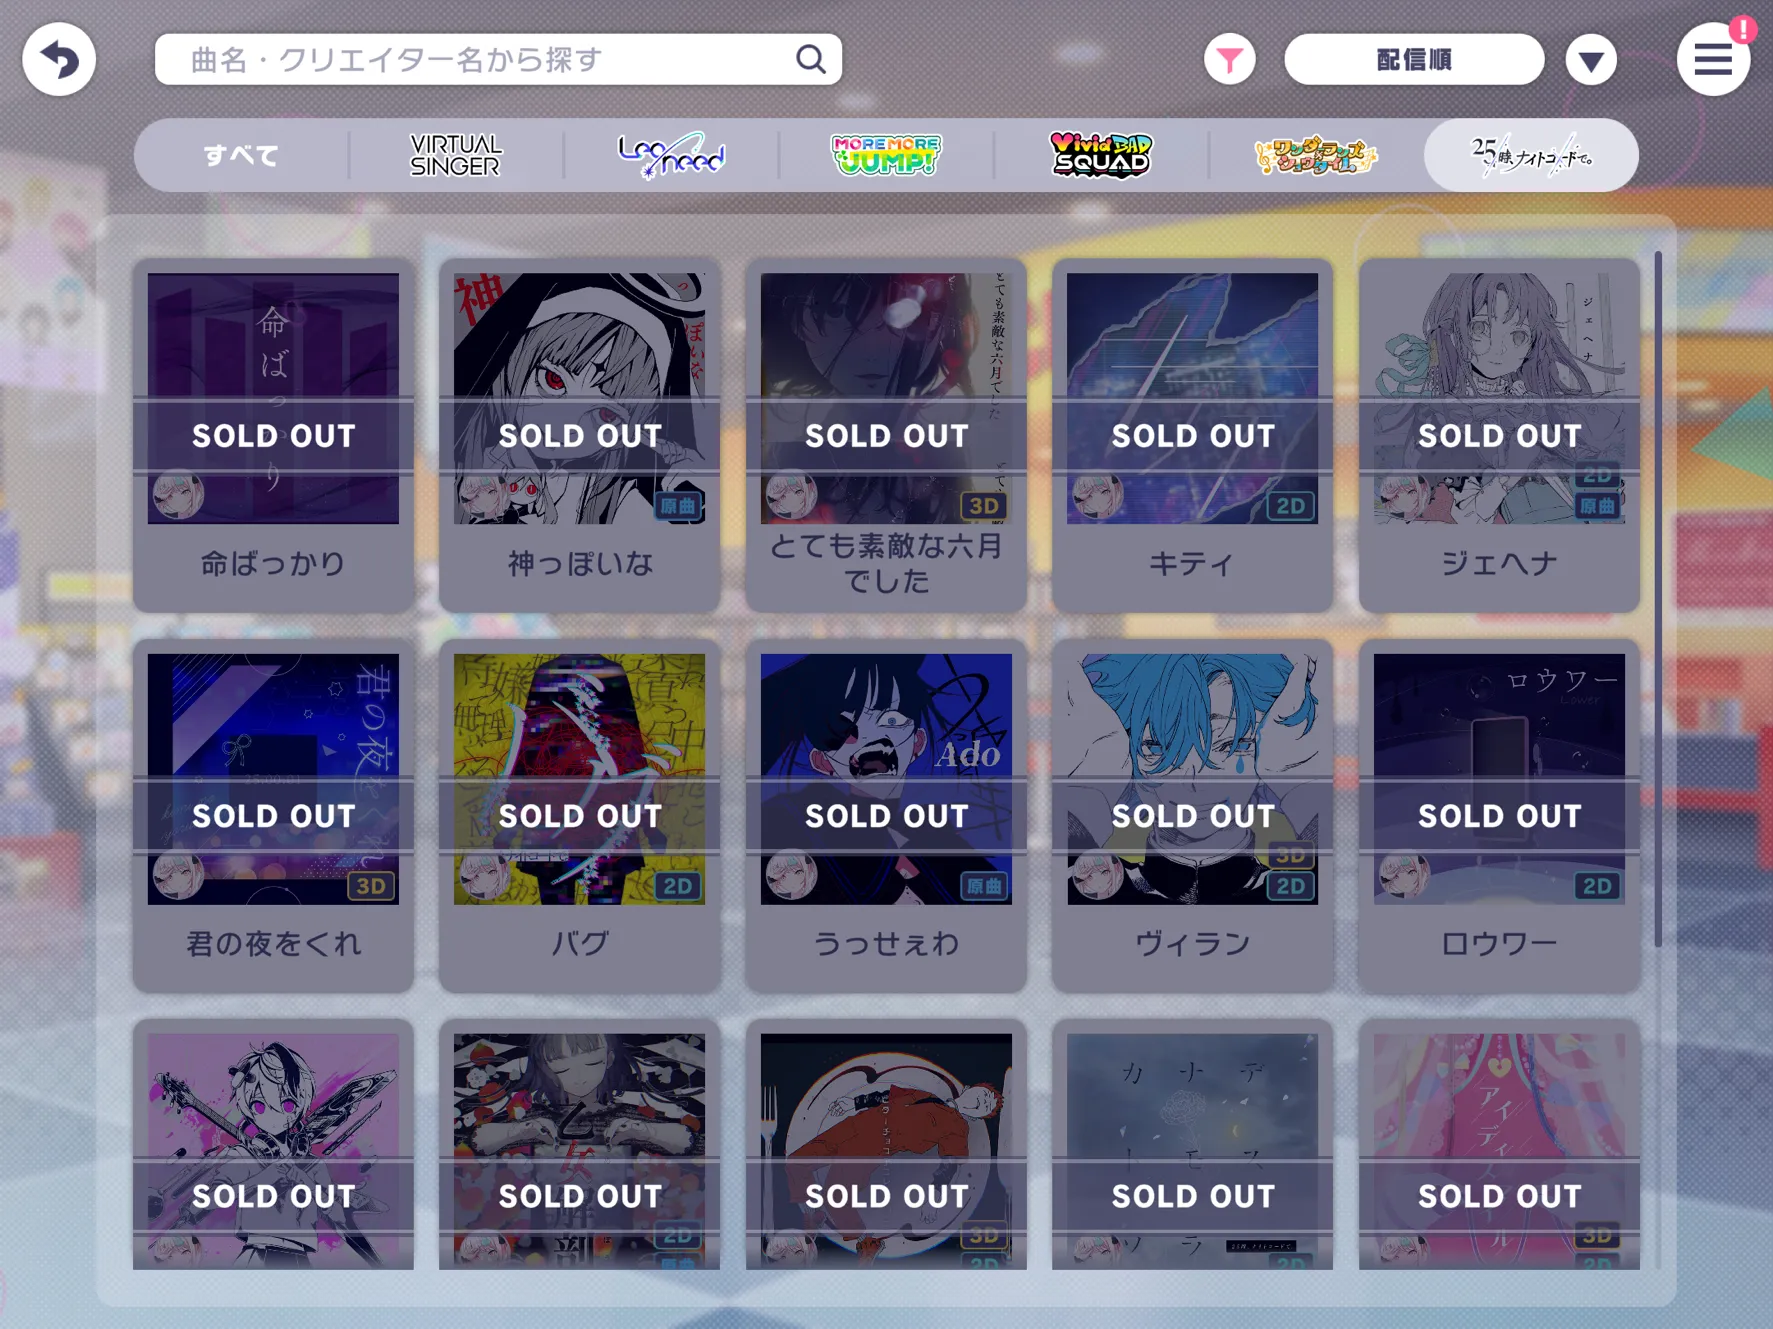Screen dimensions: 1773x1329
Task: Select the Vivid BAD SQUAD logo tab
Action: click(x=1101, y=155)
